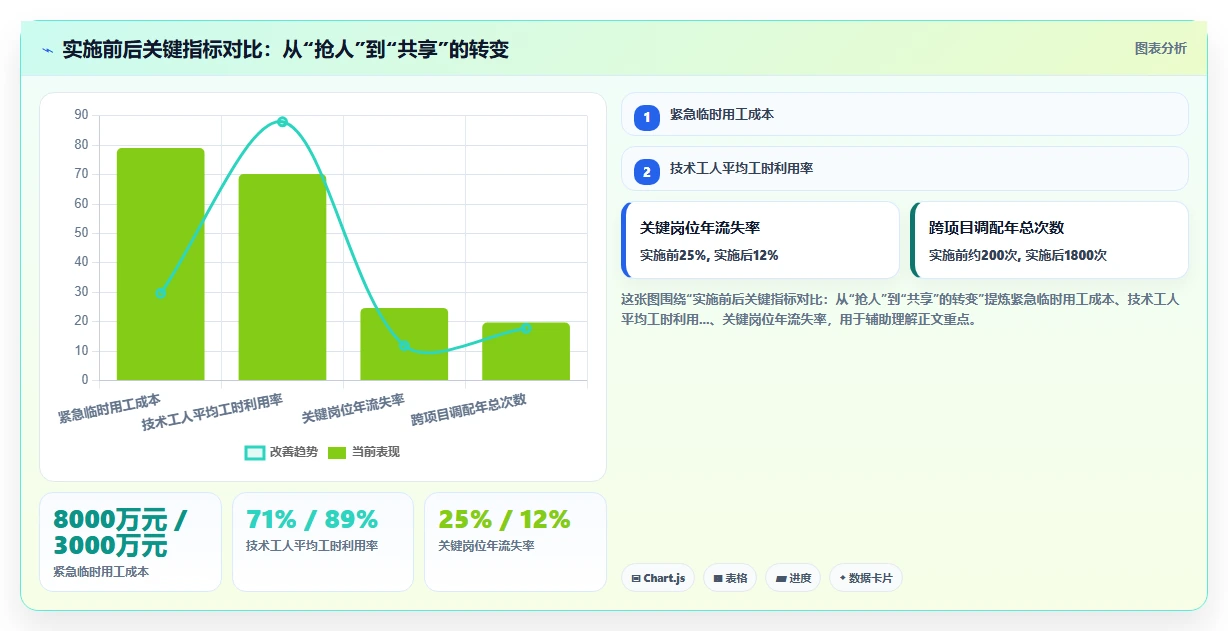Click the 关键岗位年流失率 green bar

[x=404, y=344]
